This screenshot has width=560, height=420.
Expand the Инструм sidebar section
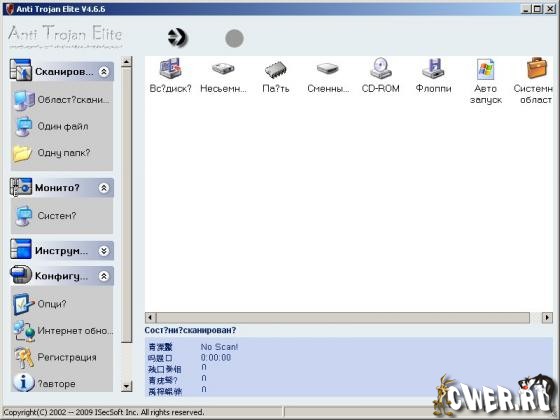coord(104,251)
